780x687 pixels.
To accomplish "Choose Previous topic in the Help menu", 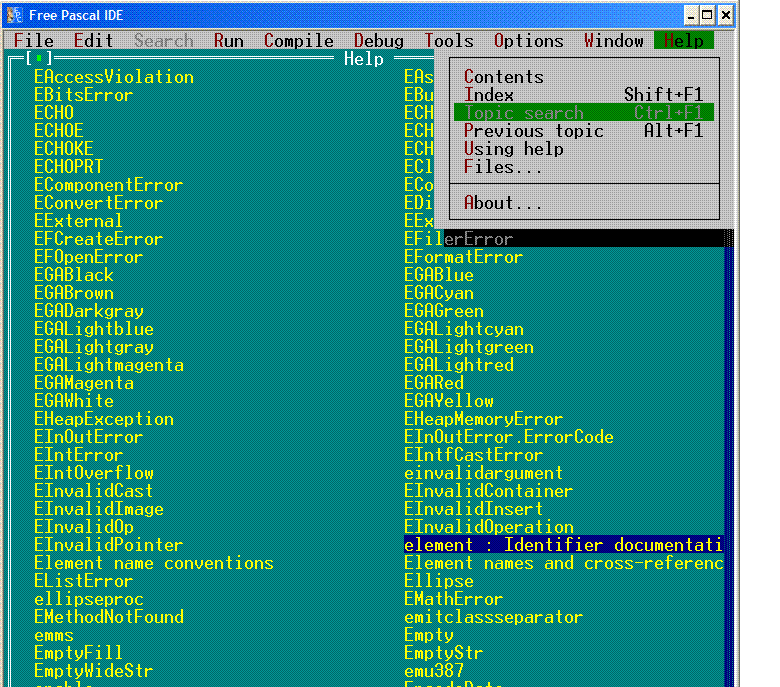I will [x=533, y=131].
